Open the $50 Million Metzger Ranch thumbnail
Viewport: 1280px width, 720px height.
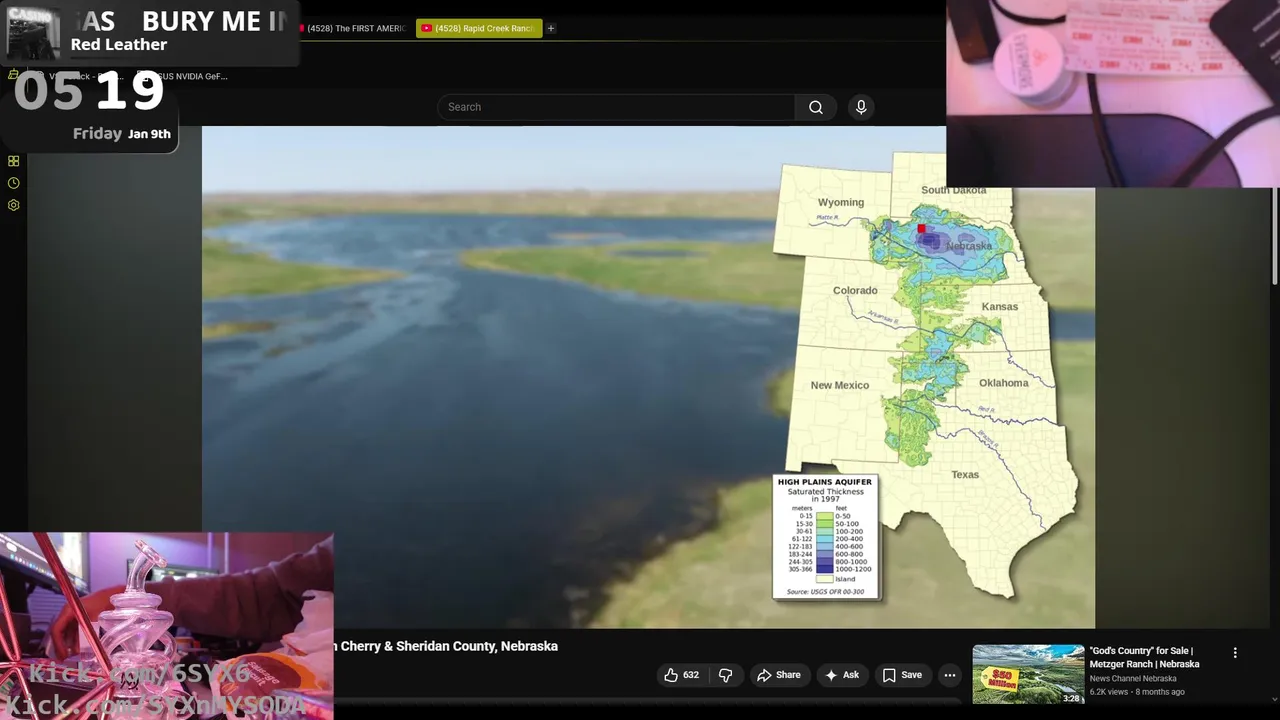click(x=1028, y=674)
